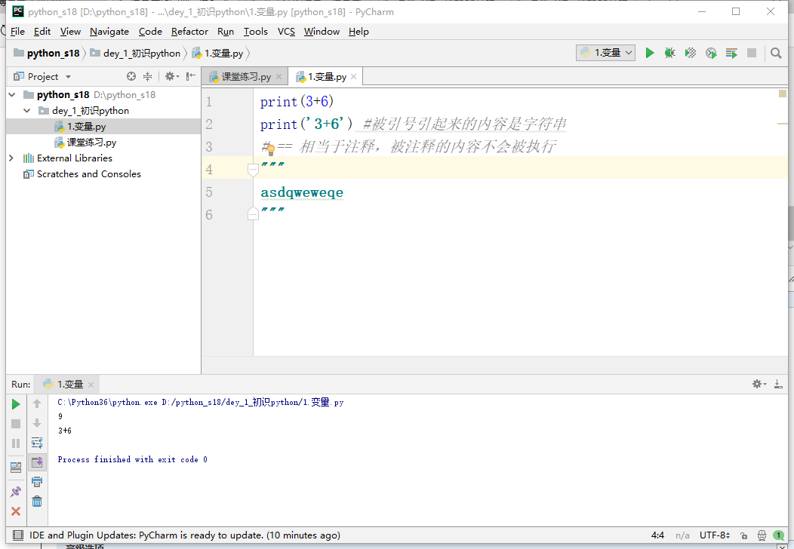Screen dimensions: 794x549
Task: Clear console output with the trash icon
Action: click(x=37, y=501)
